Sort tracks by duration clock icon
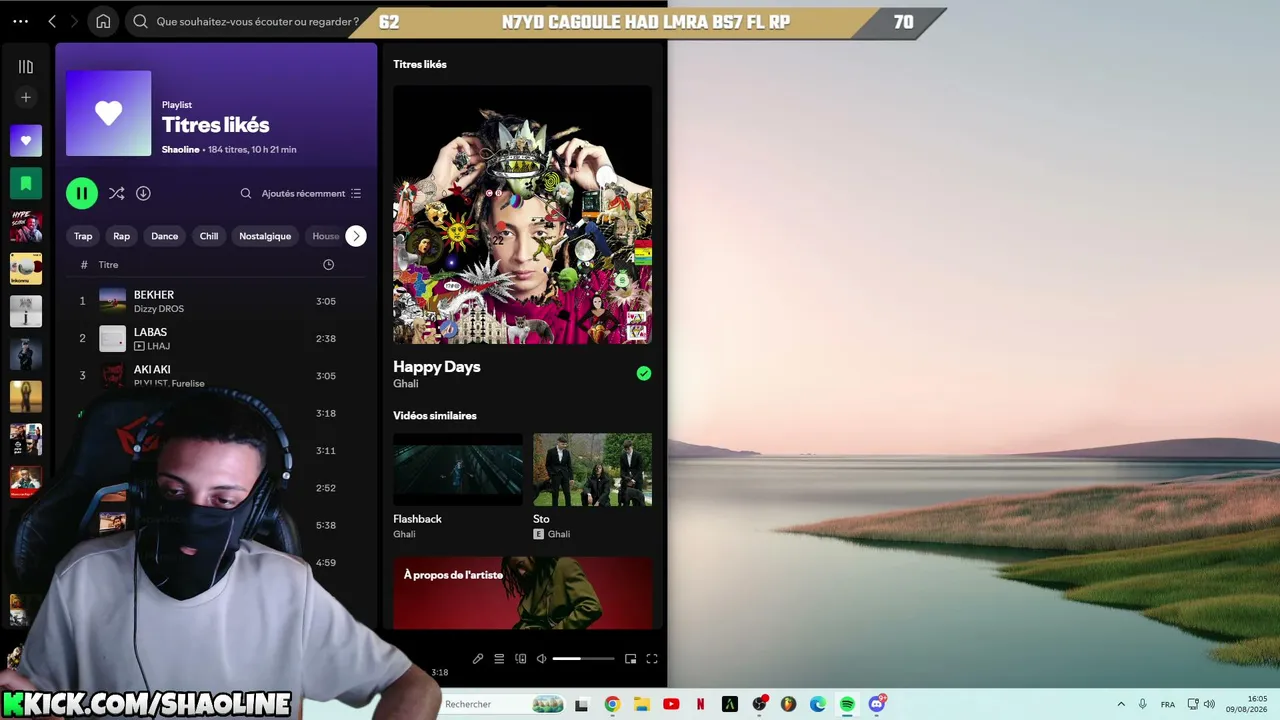Screen dimensions: 1280x720 click(328, 265)
